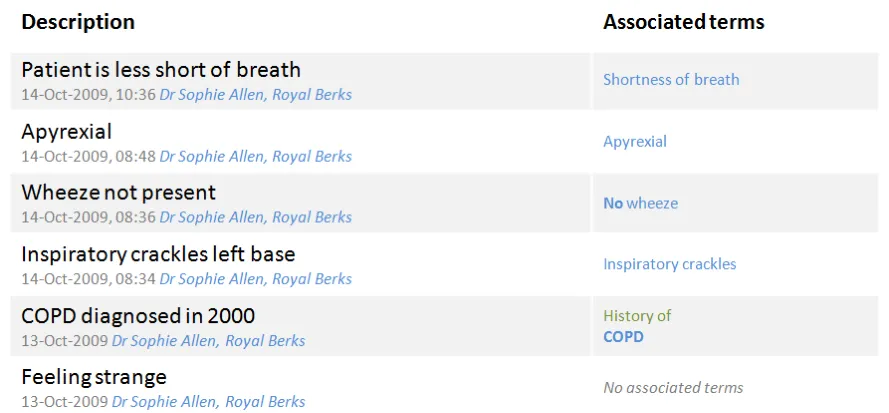Open the 'Shortness of breath' associated term
Image resolution: width=889 pixels, height=413 pixels.
[671, 80]
